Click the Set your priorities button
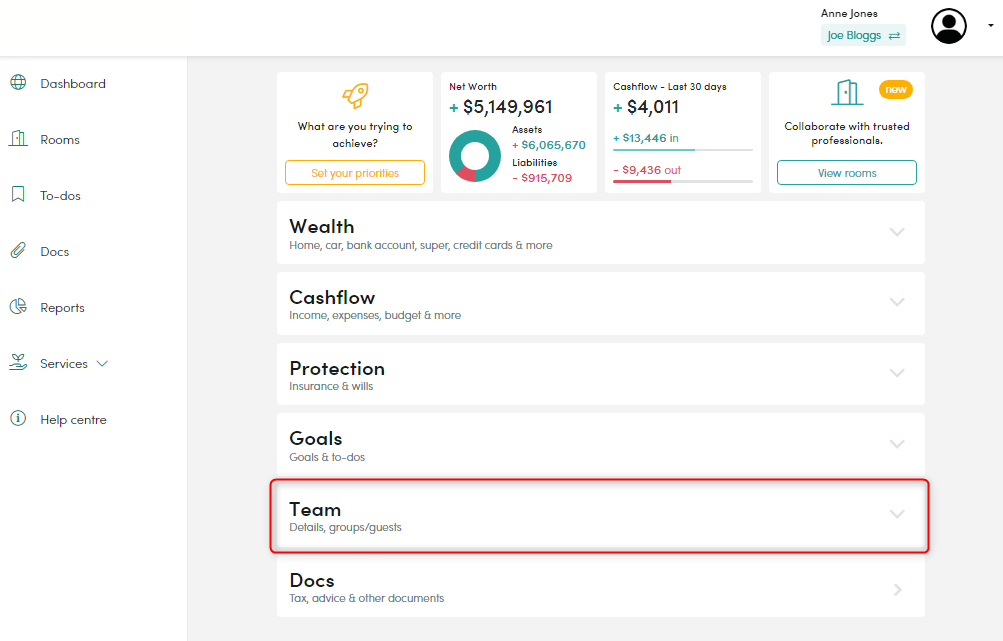Image resolution: width=1003 pixels, height=641 pixels. [355, 173]
